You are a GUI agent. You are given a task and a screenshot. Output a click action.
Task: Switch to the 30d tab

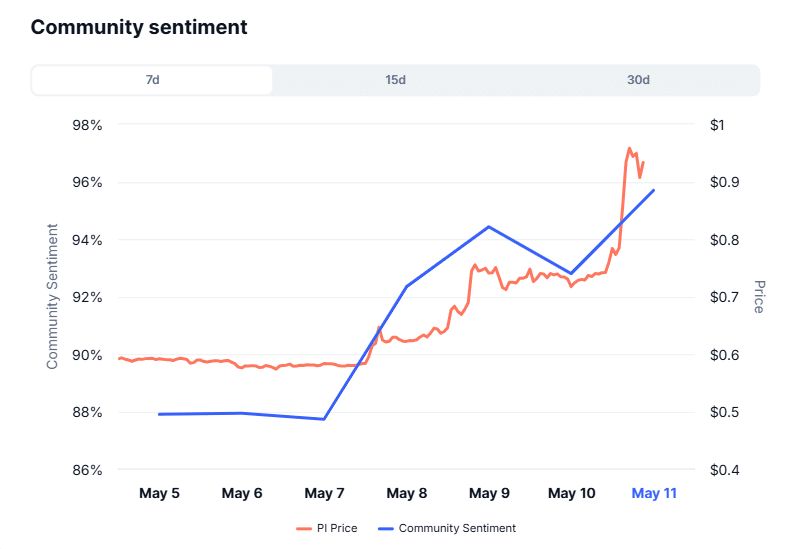coord(638,80)
